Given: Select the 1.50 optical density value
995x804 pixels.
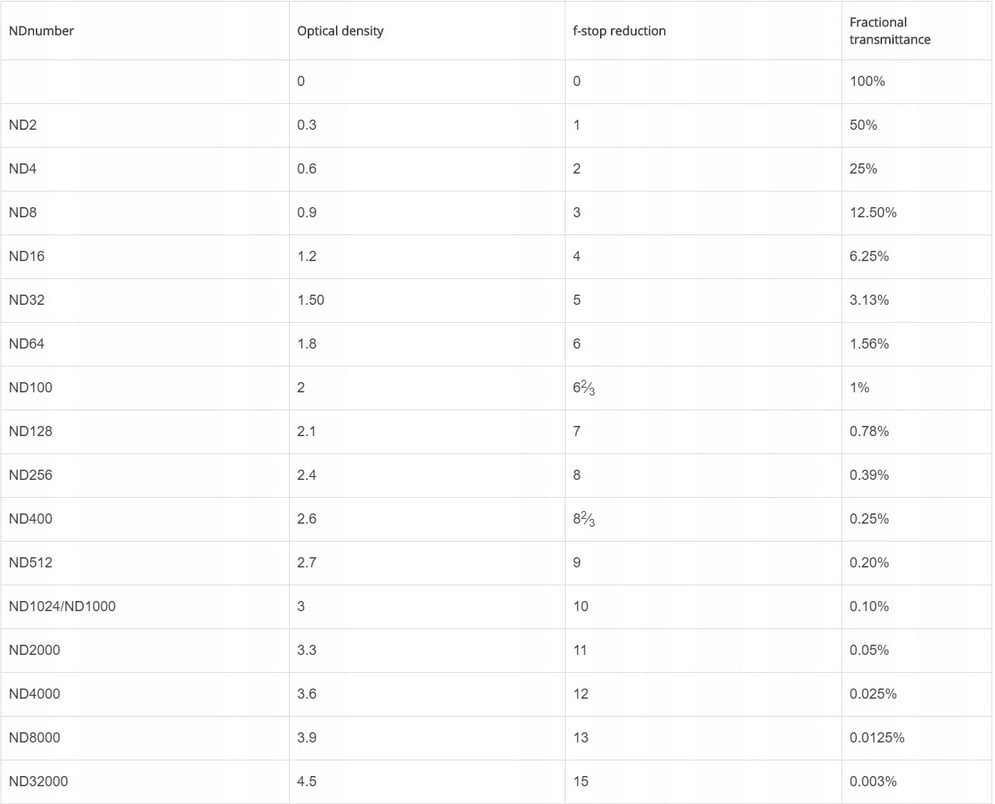Looking at the screenshot, I should coord(310,300).
